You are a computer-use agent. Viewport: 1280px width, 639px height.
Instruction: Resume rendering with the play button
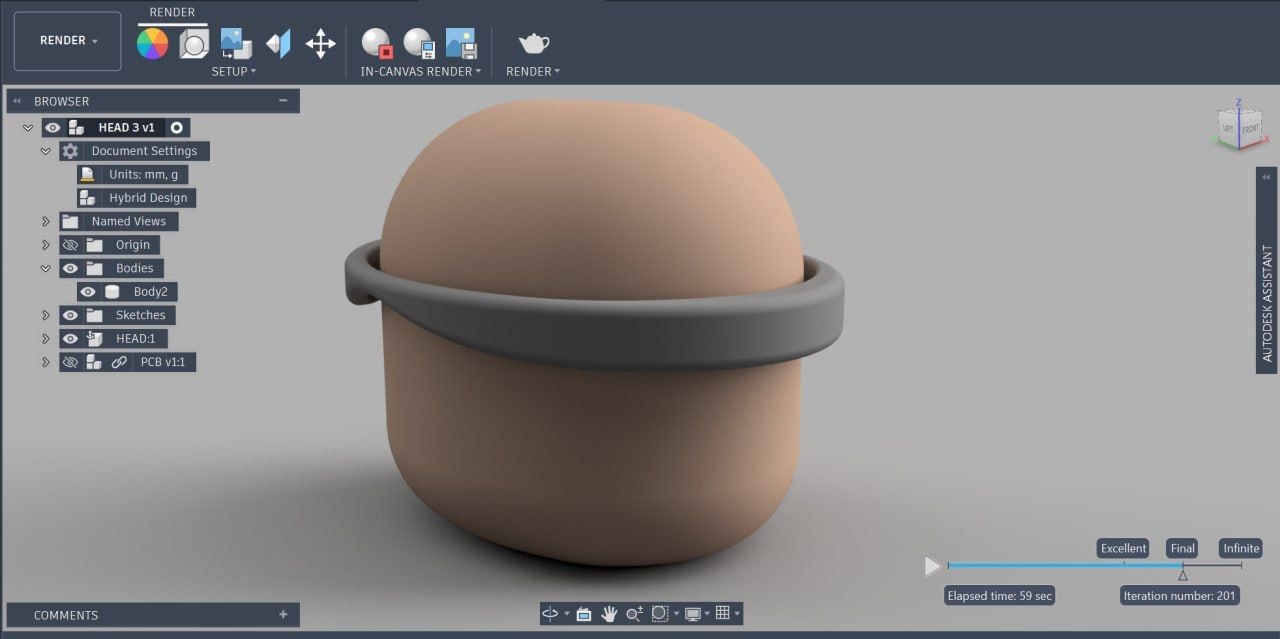coord(932,567)
